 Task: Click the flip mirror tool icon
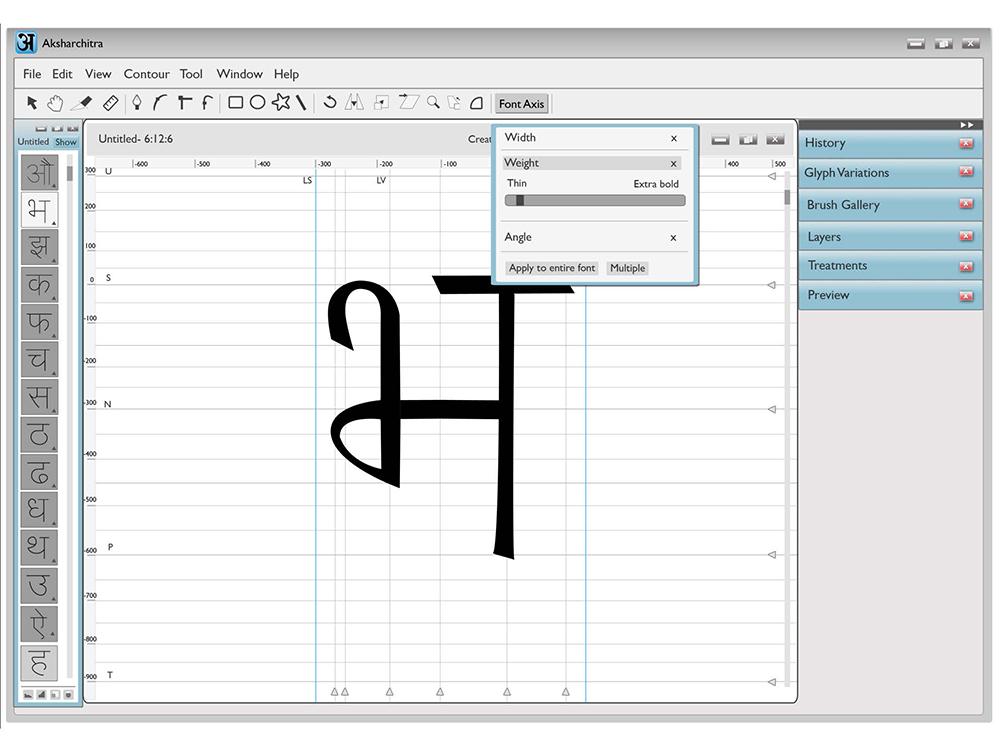(x=355, y=103)
